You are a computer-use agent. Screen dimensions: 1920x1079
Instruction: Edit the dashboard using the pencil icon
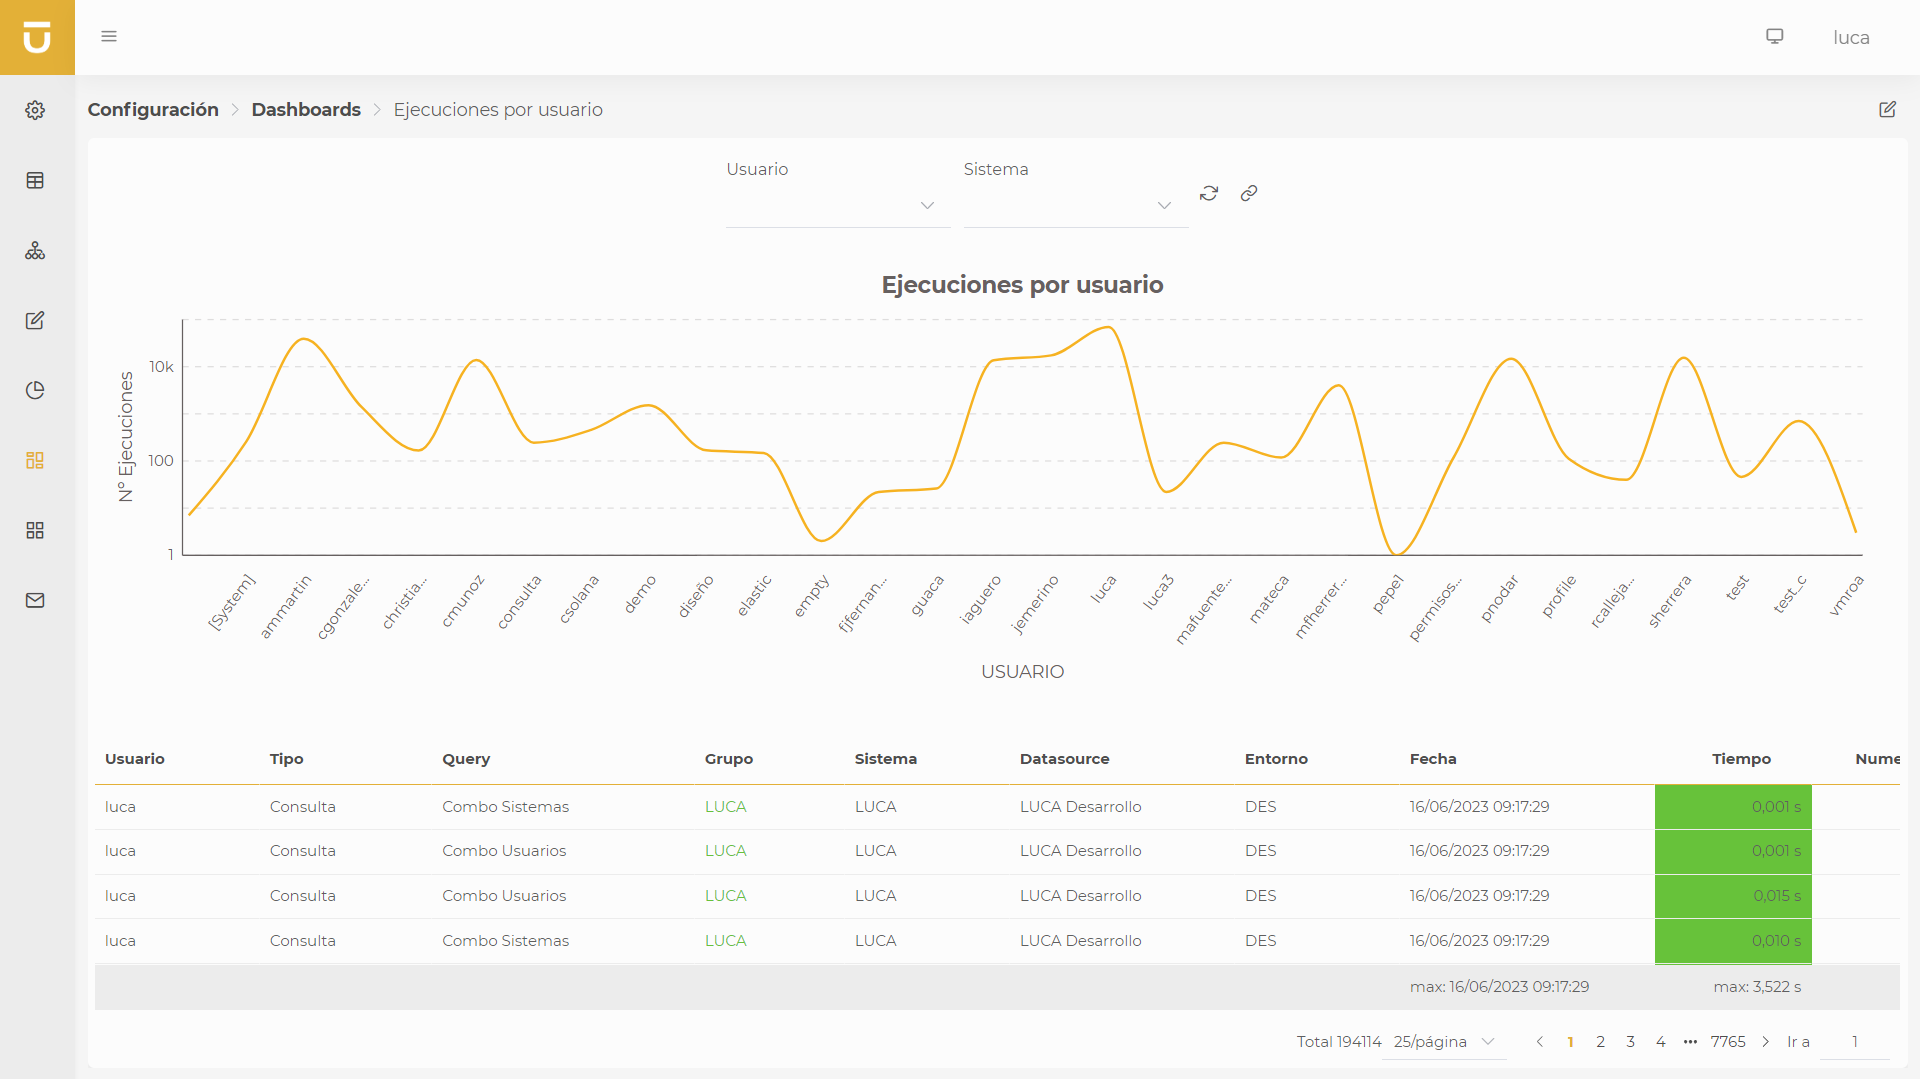[x=1888, y=110]
